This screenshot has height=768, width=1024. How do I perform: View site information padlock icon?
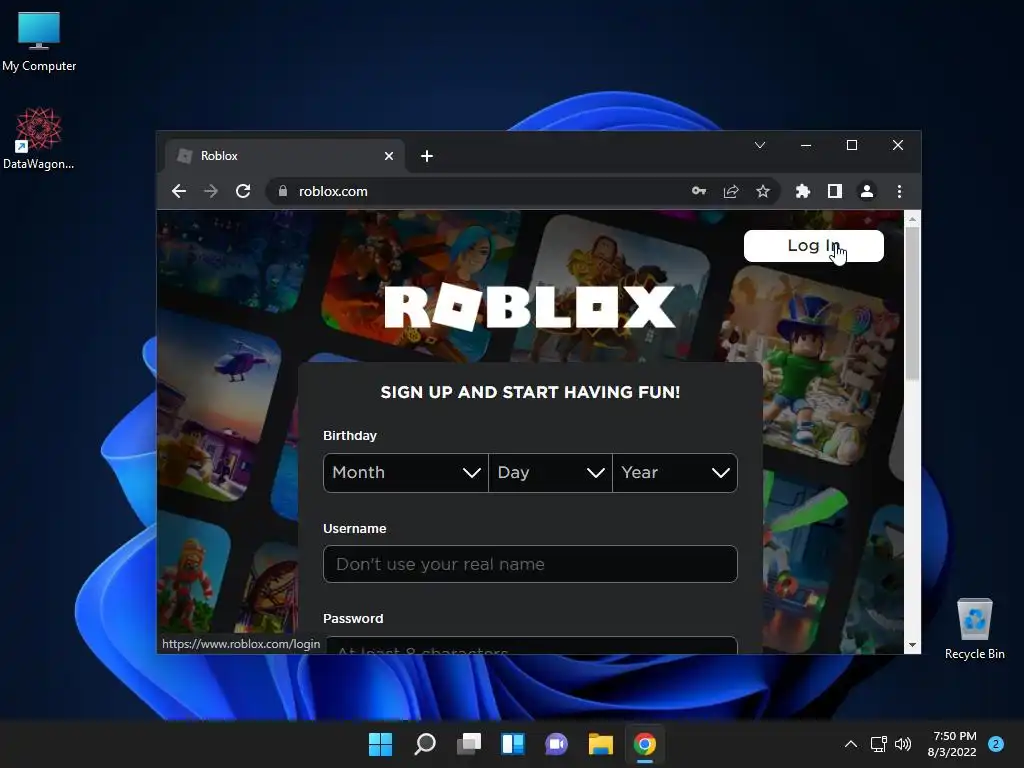click(283, 191)
